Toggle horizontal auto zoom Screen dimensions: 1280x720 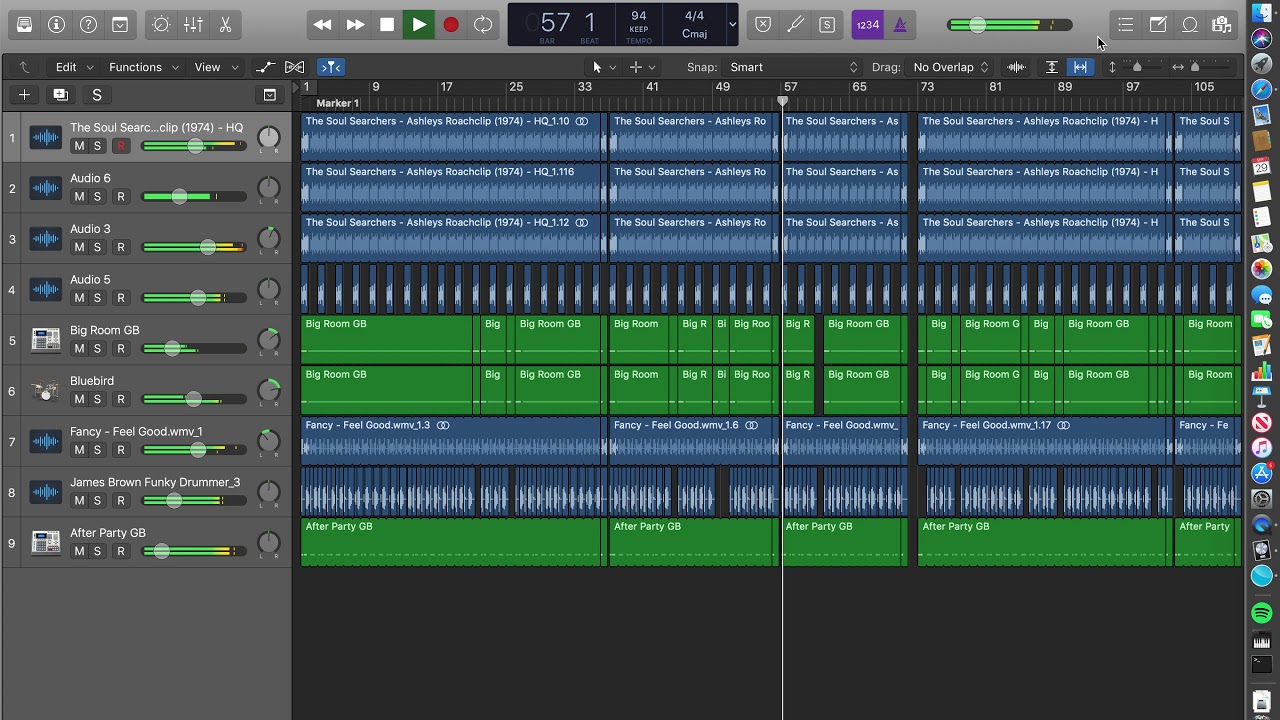[1080, 67]
